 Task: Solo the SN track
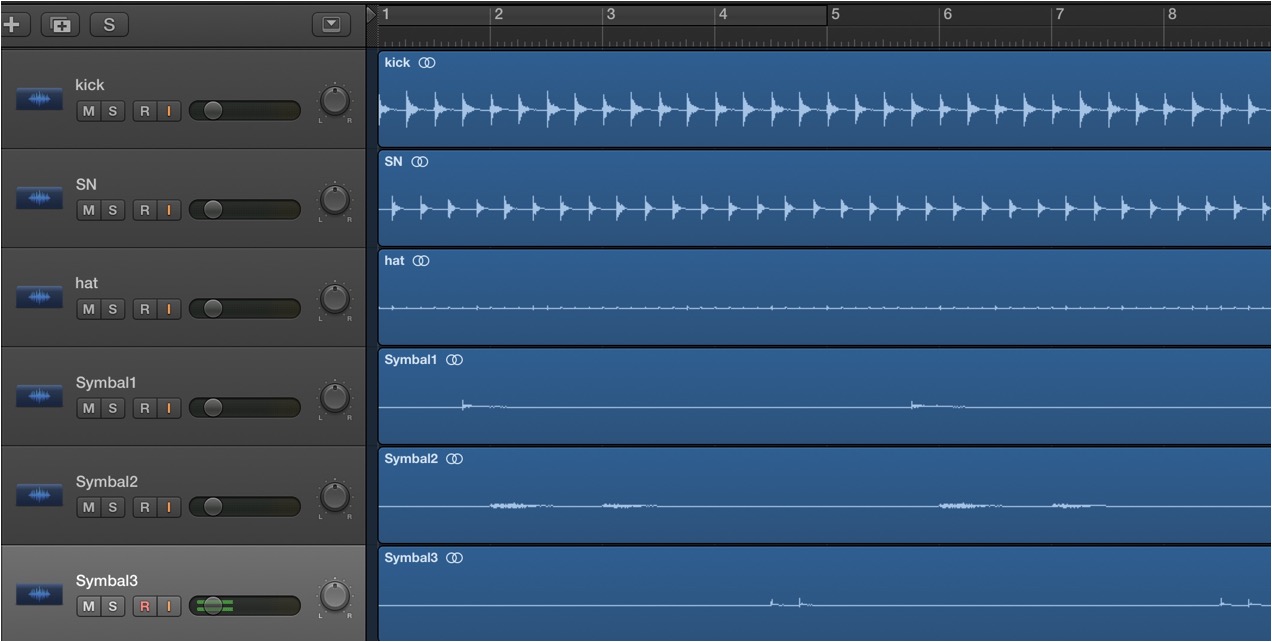113,210
